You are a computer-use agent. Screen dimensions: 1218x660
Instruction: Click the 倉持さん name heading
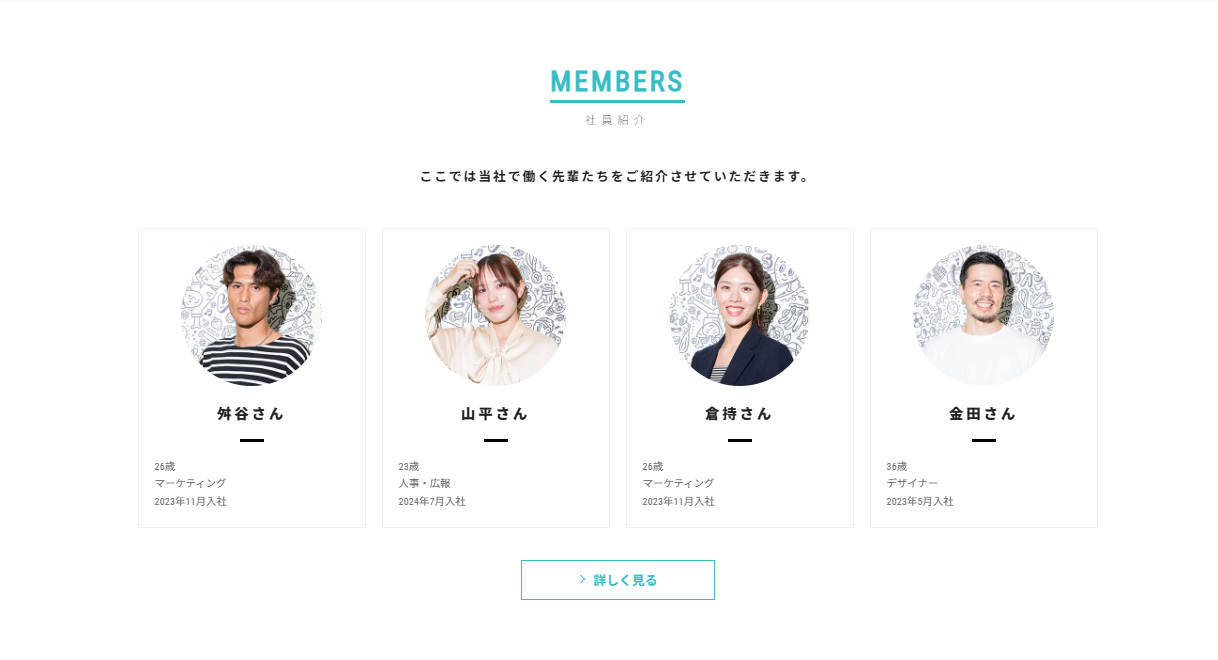click(740, 413)
